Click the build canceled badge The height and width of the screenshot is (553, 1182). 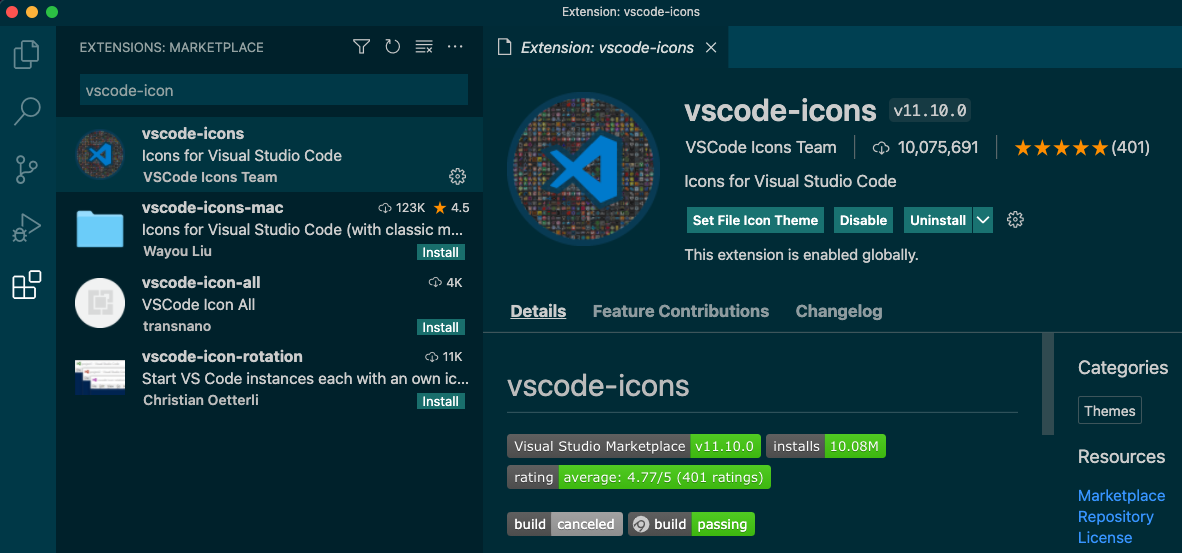565,524
